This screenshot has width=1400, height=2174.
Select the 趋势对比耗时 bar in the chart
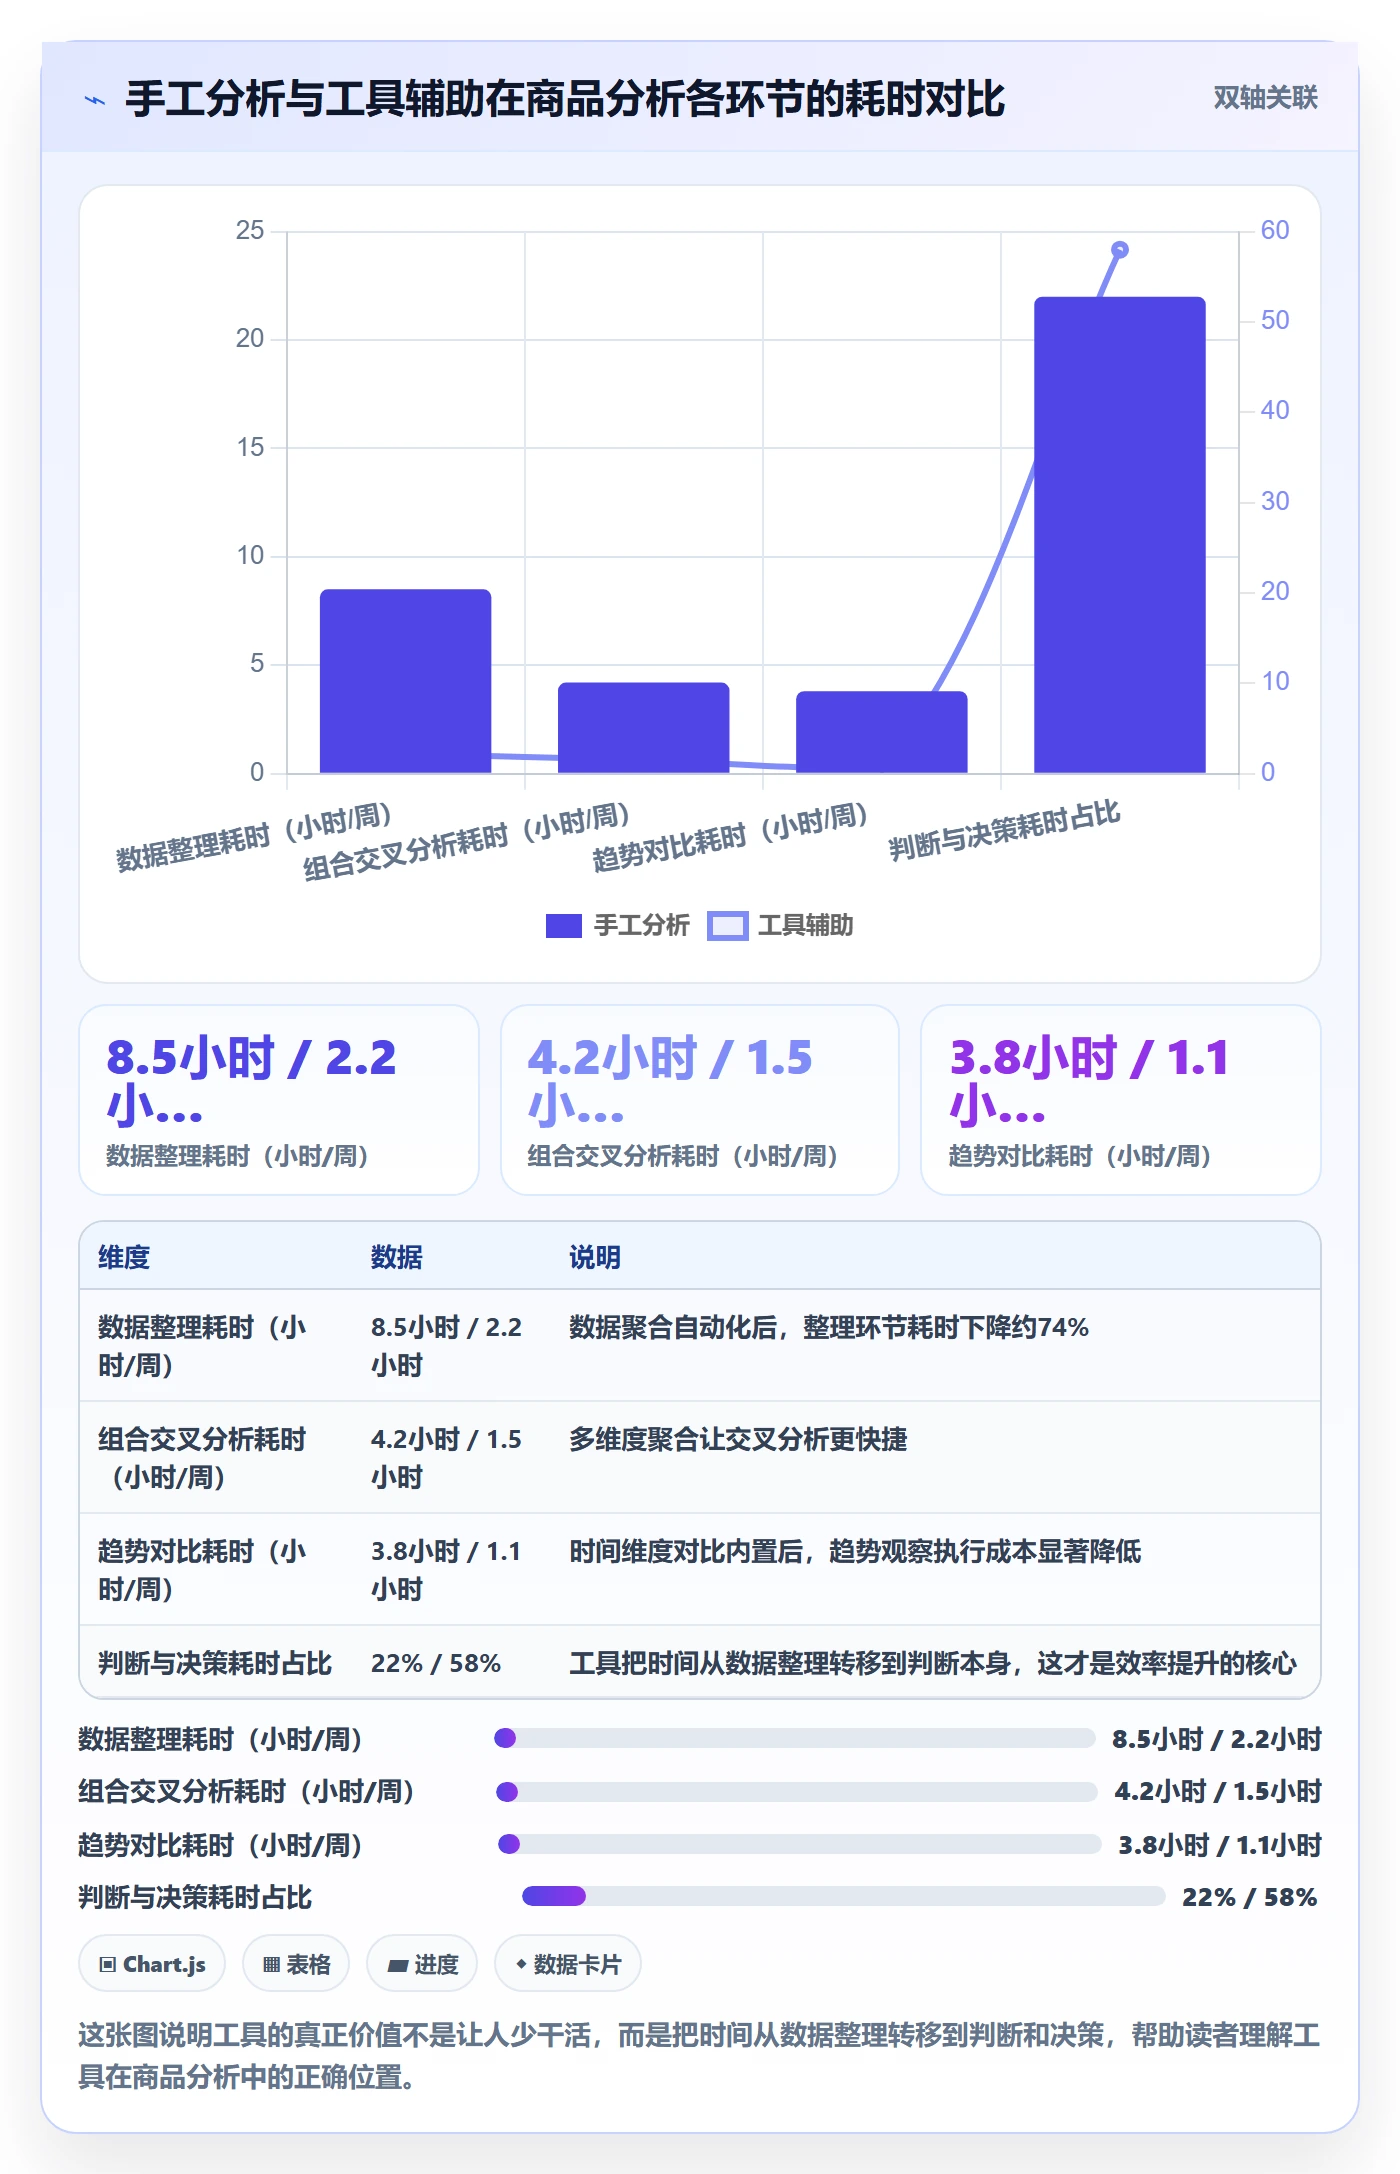point(881,732)
